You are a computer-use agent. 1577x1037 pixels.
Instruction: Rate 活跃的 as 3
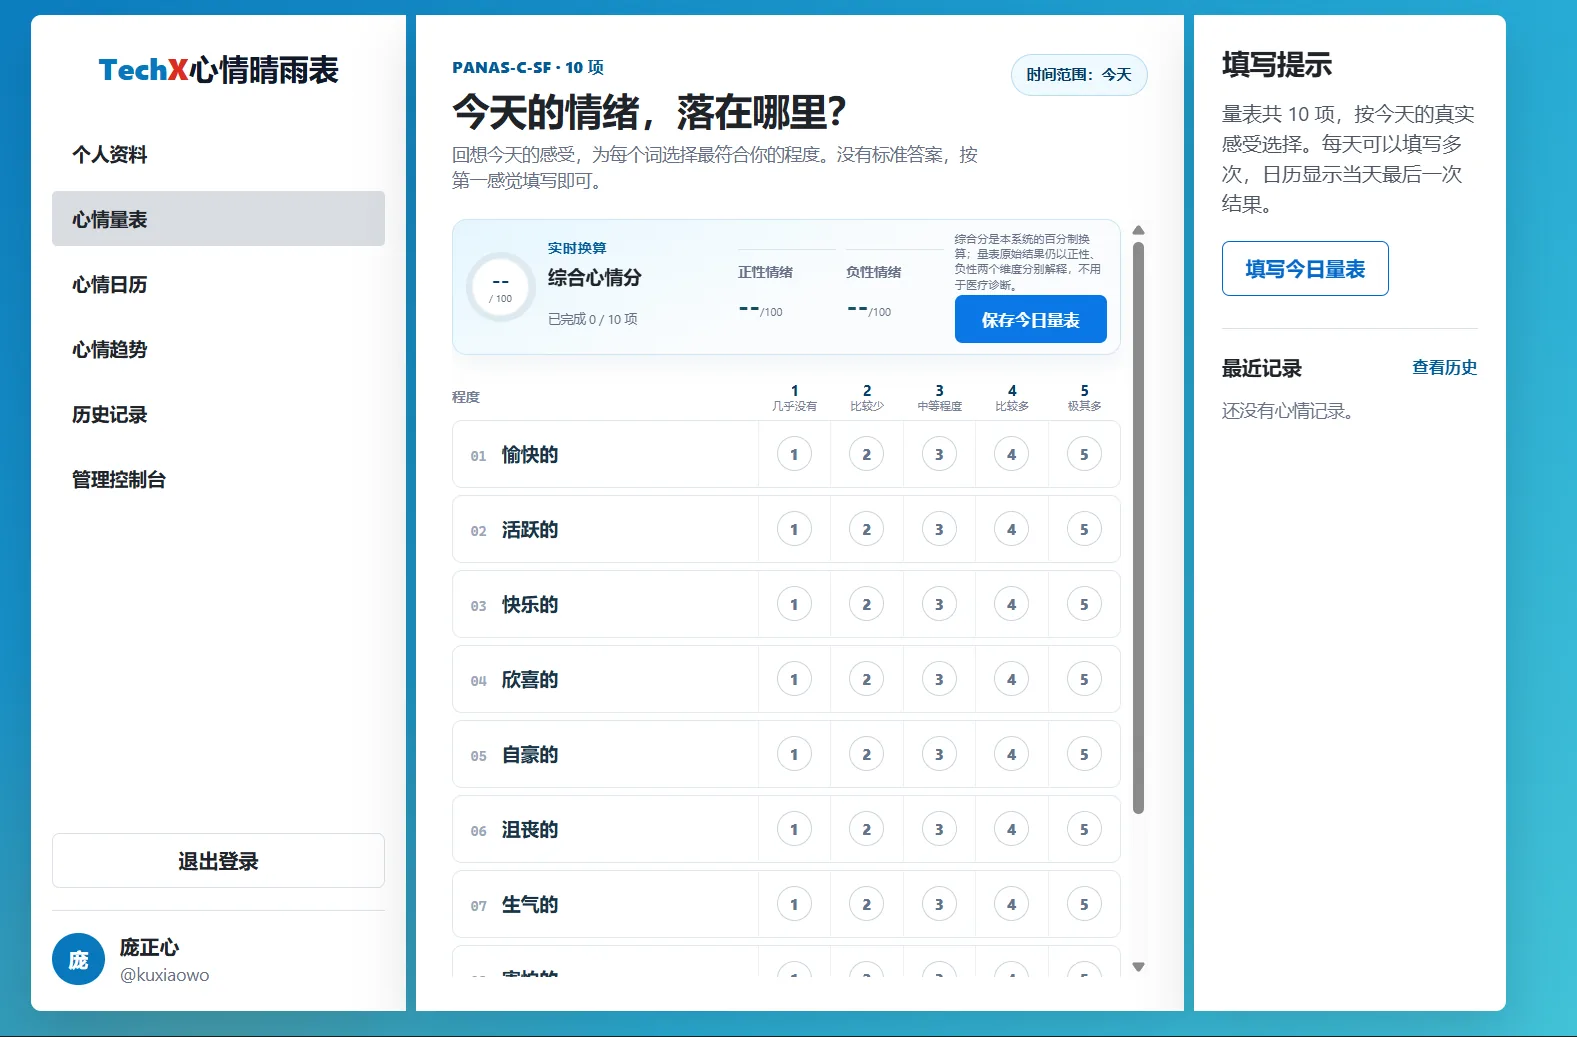(939, 529)
